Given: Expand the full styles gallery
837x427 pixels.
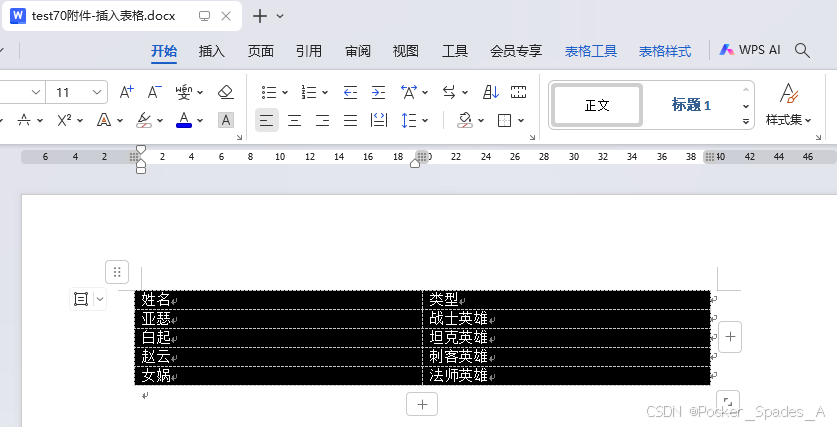Looking at the screenshot, I should (746, 122).
